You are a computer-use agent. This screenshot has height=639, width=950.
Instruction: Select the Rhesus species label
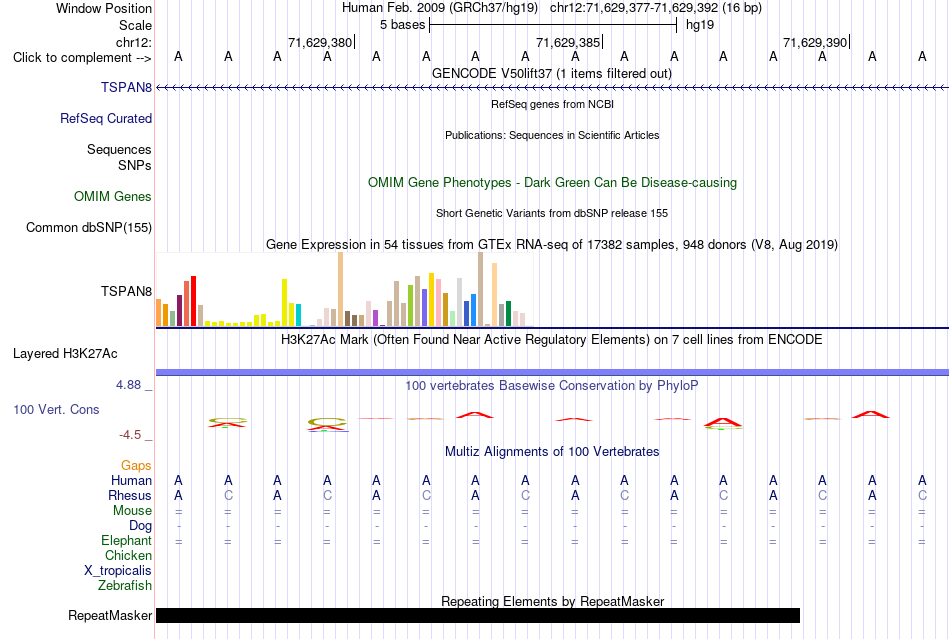tap(130, 495)
